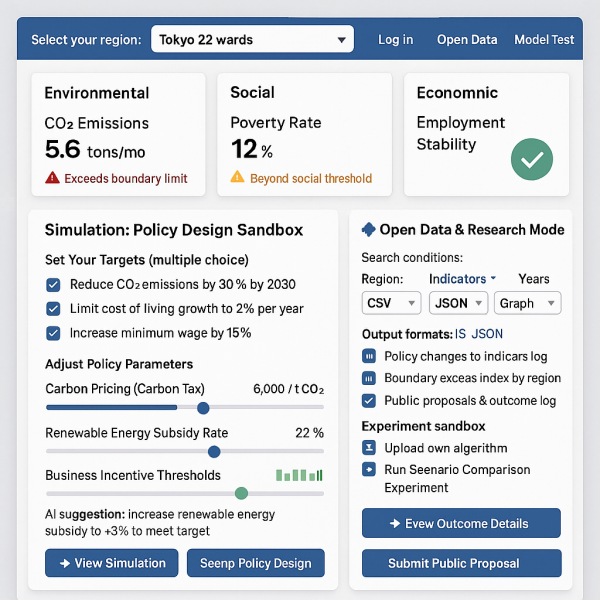
Task: Click the red warning triangle under CO₂ Emissions
Action: click(52, 178)
